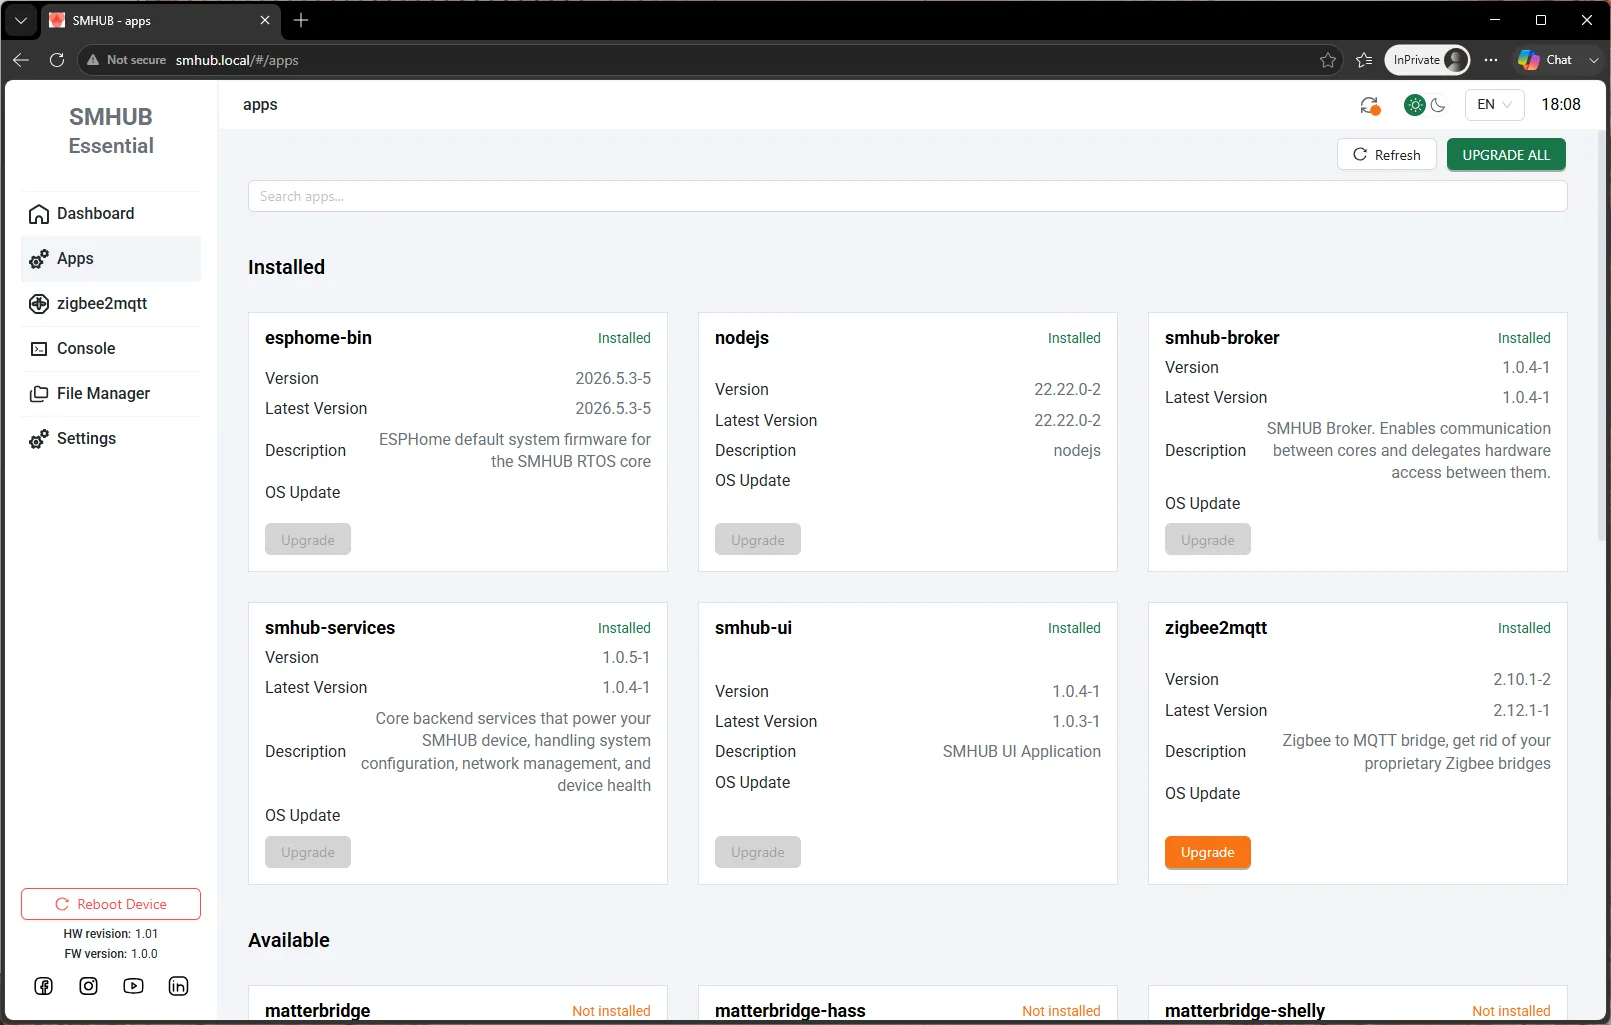The height and width of the screenshot is (1025, 1611).
Task: Click the Console terminal icon
Action: point(39,349)
